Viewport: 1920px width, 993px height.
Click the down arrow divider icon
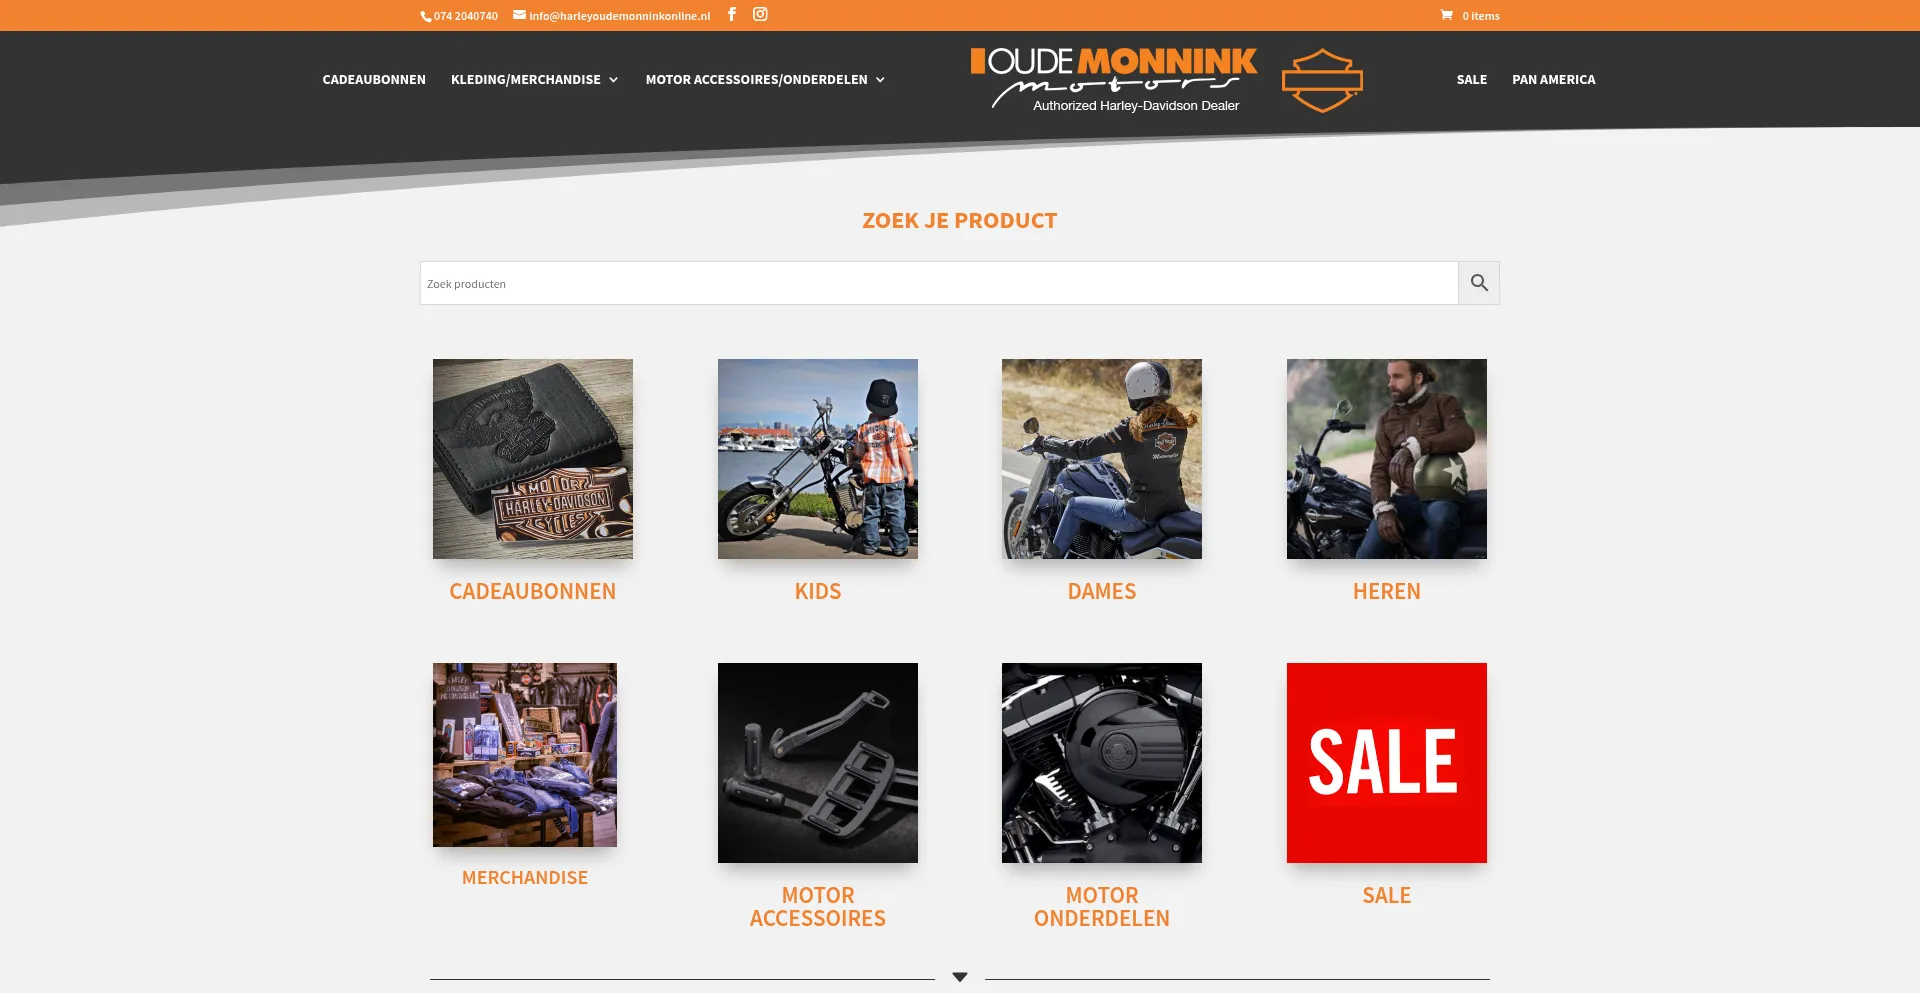click(960, 977)
